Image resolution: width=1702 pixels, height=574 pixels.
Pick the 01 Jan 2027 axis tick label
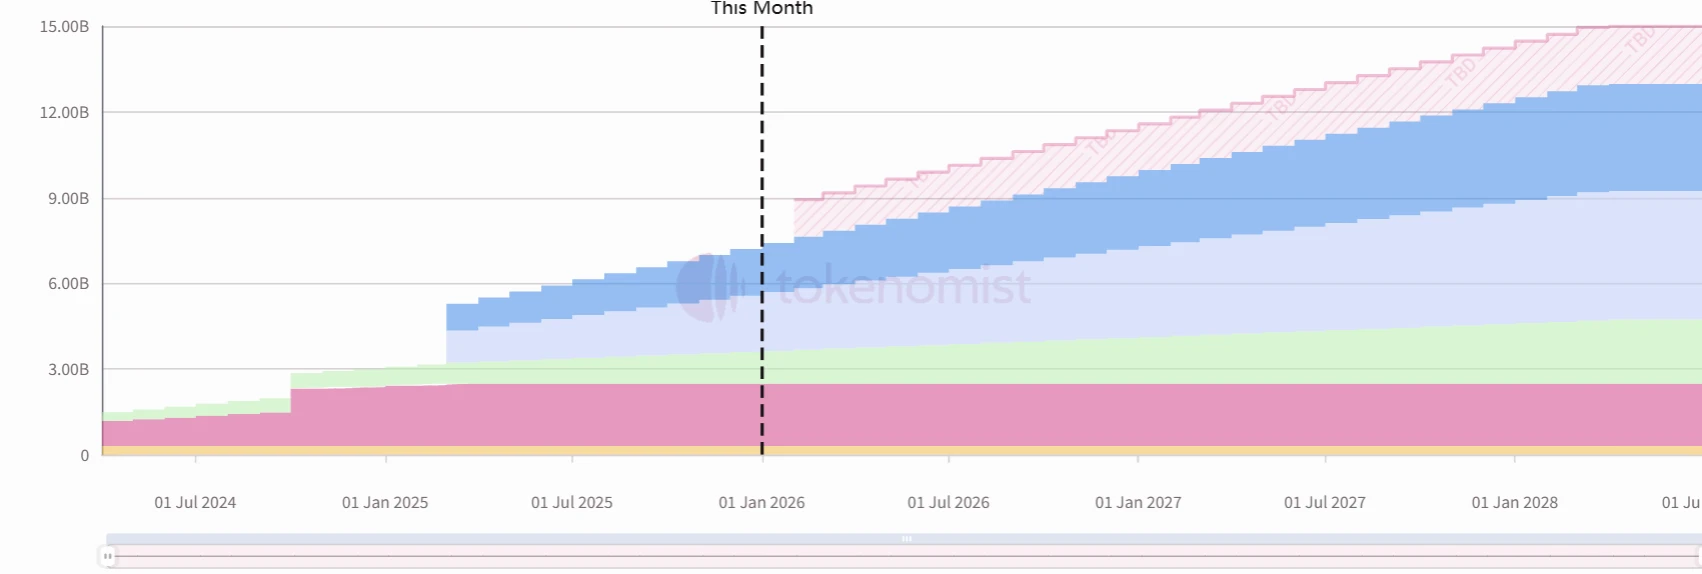coord(1138,503)
